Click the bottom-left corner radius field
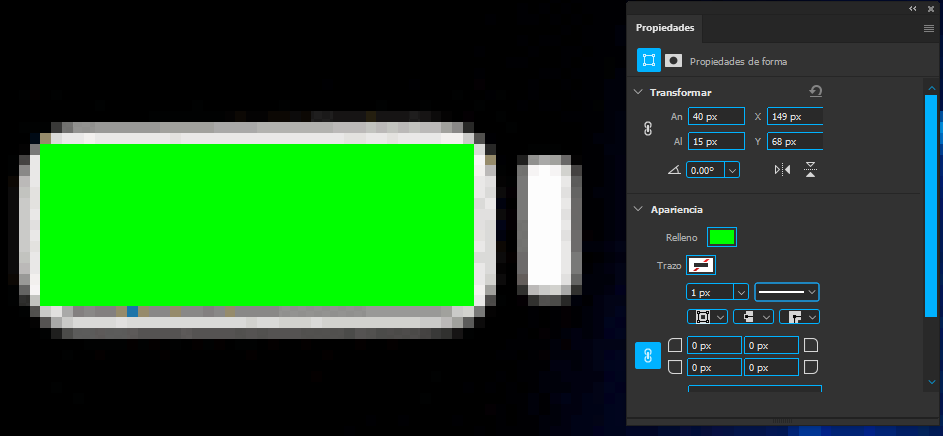The image size is (943, 436). [x=714, y=367]
